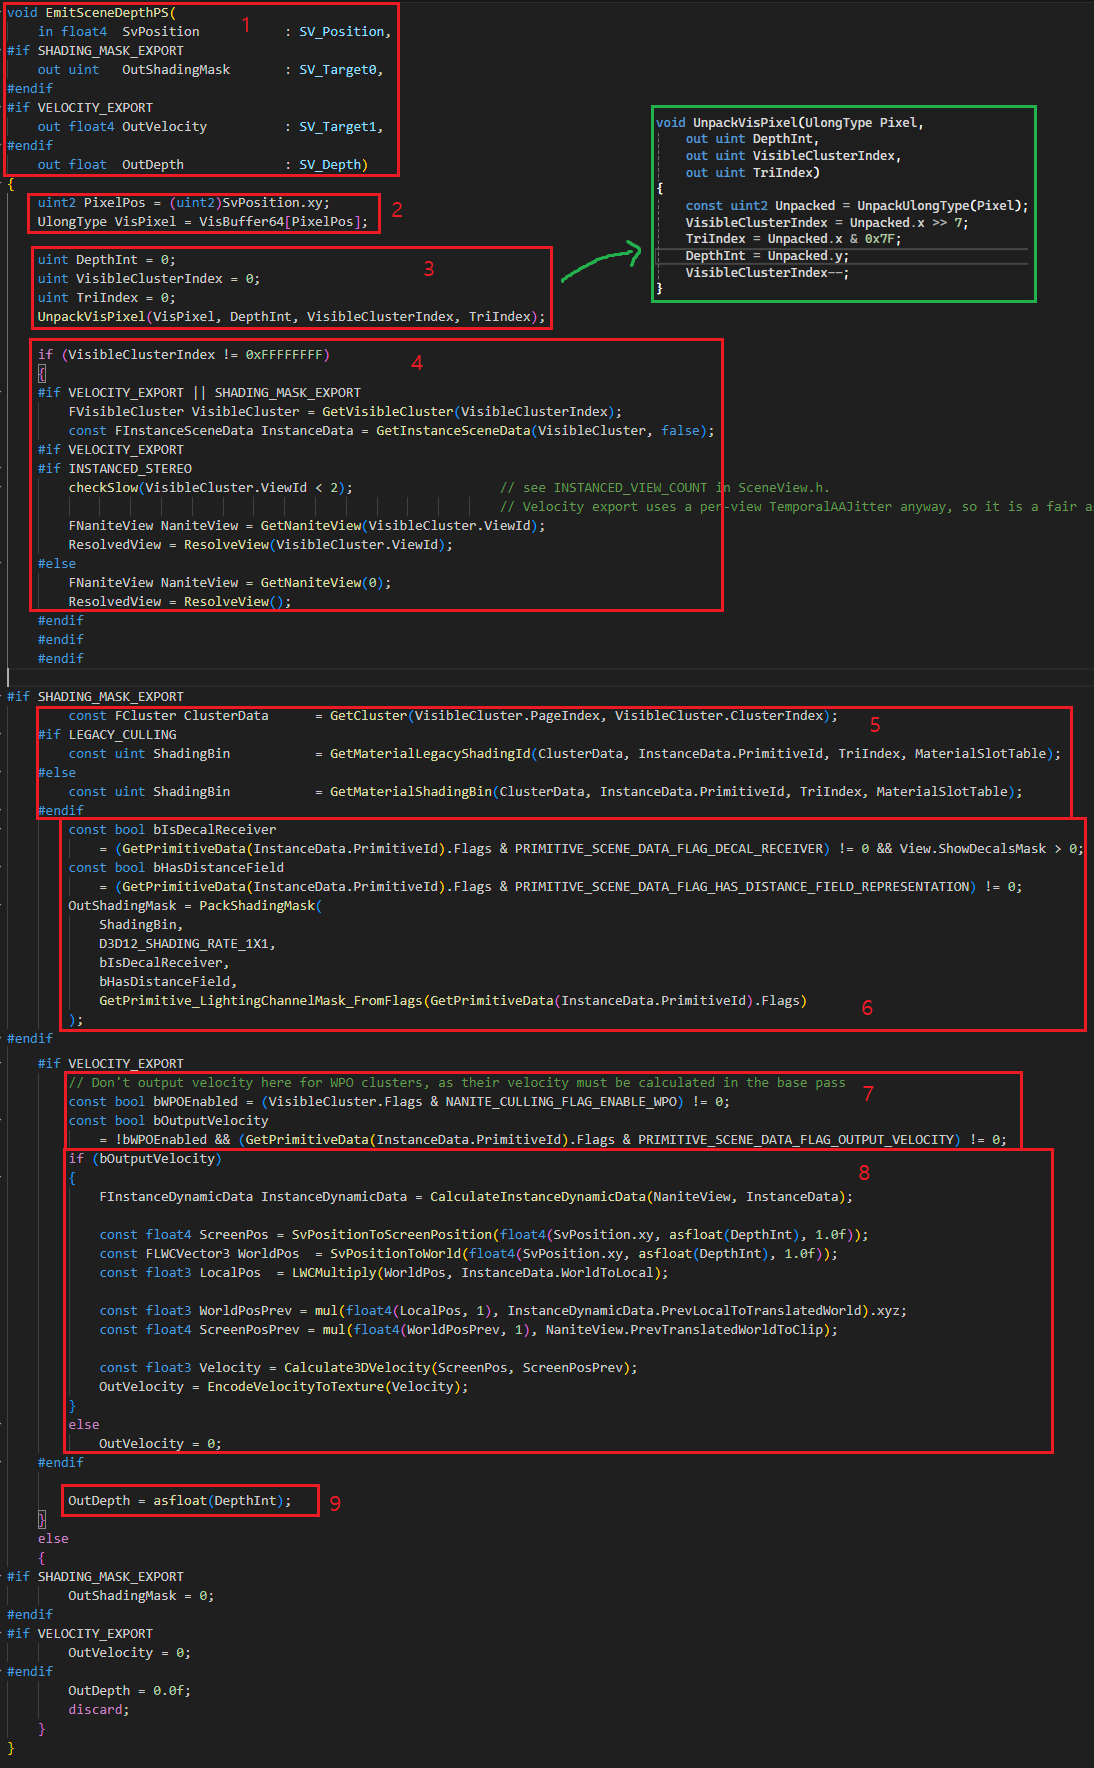Click the 'UnpackVisPixel(VisPixel, DepthInt, ...)' call line
The height and width of the screenshot is (1768, 1094).
pos(292,317)
